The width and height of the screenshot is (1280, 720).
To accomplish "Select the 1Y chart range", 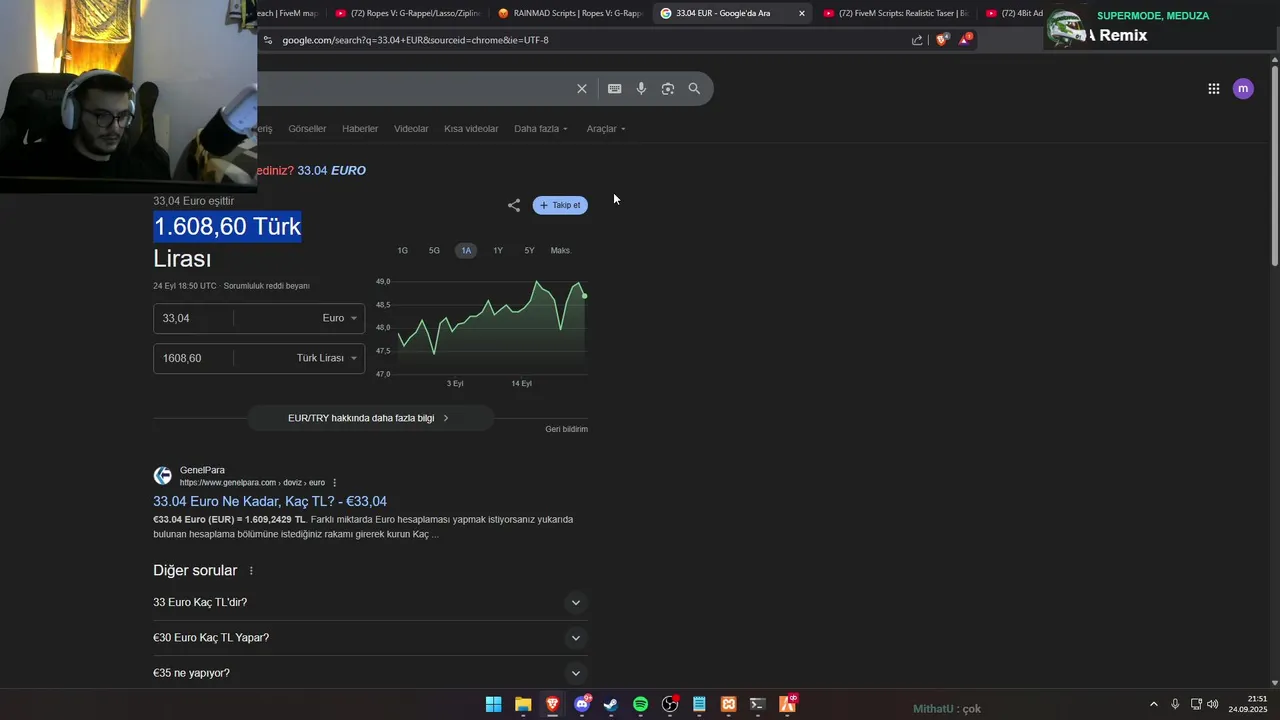I will click(x=498, y=251).
